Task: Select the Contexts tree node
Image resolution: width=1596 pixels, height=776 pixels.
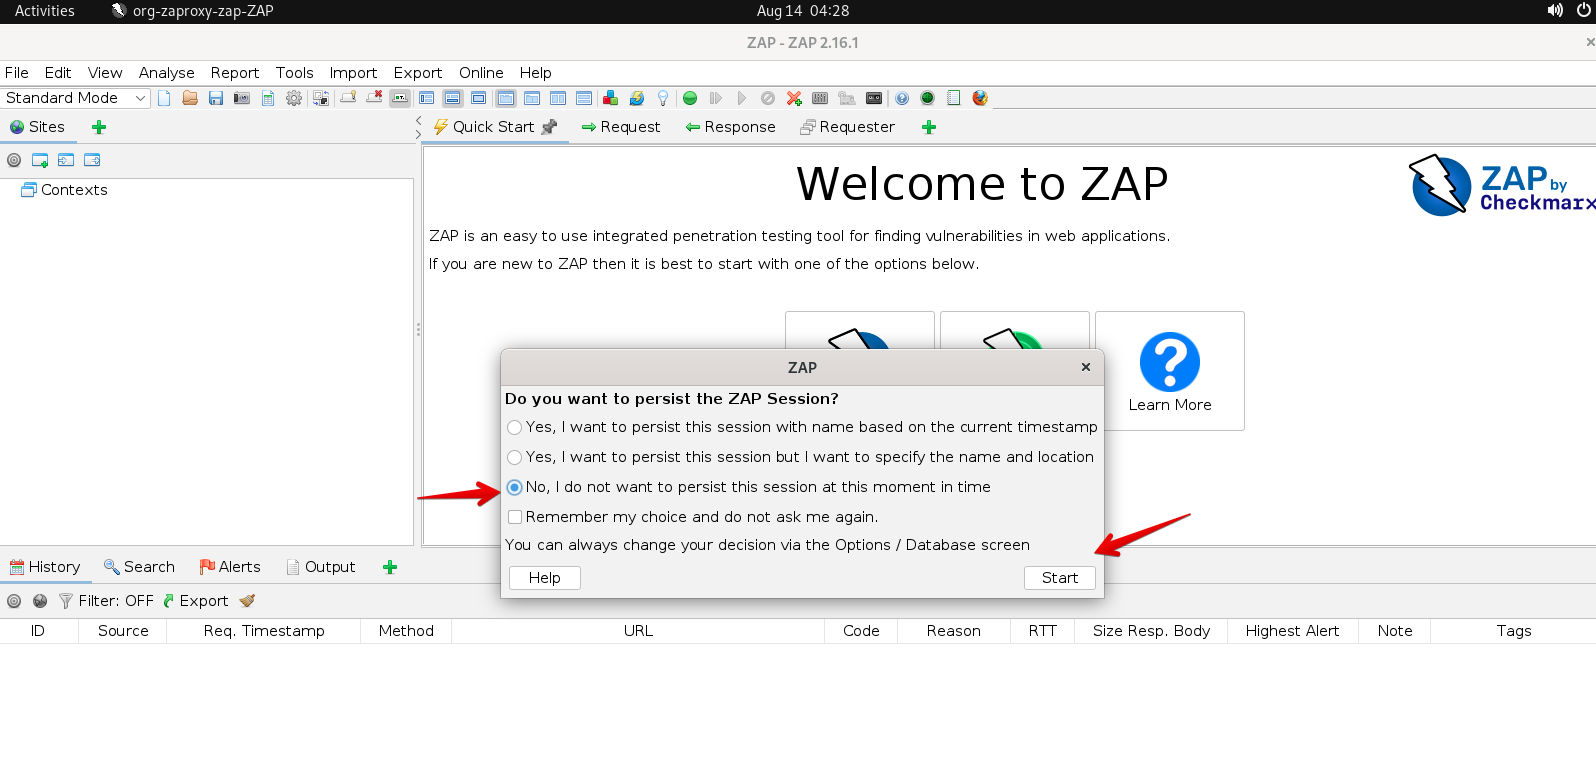Action: (x=74, y=190)
